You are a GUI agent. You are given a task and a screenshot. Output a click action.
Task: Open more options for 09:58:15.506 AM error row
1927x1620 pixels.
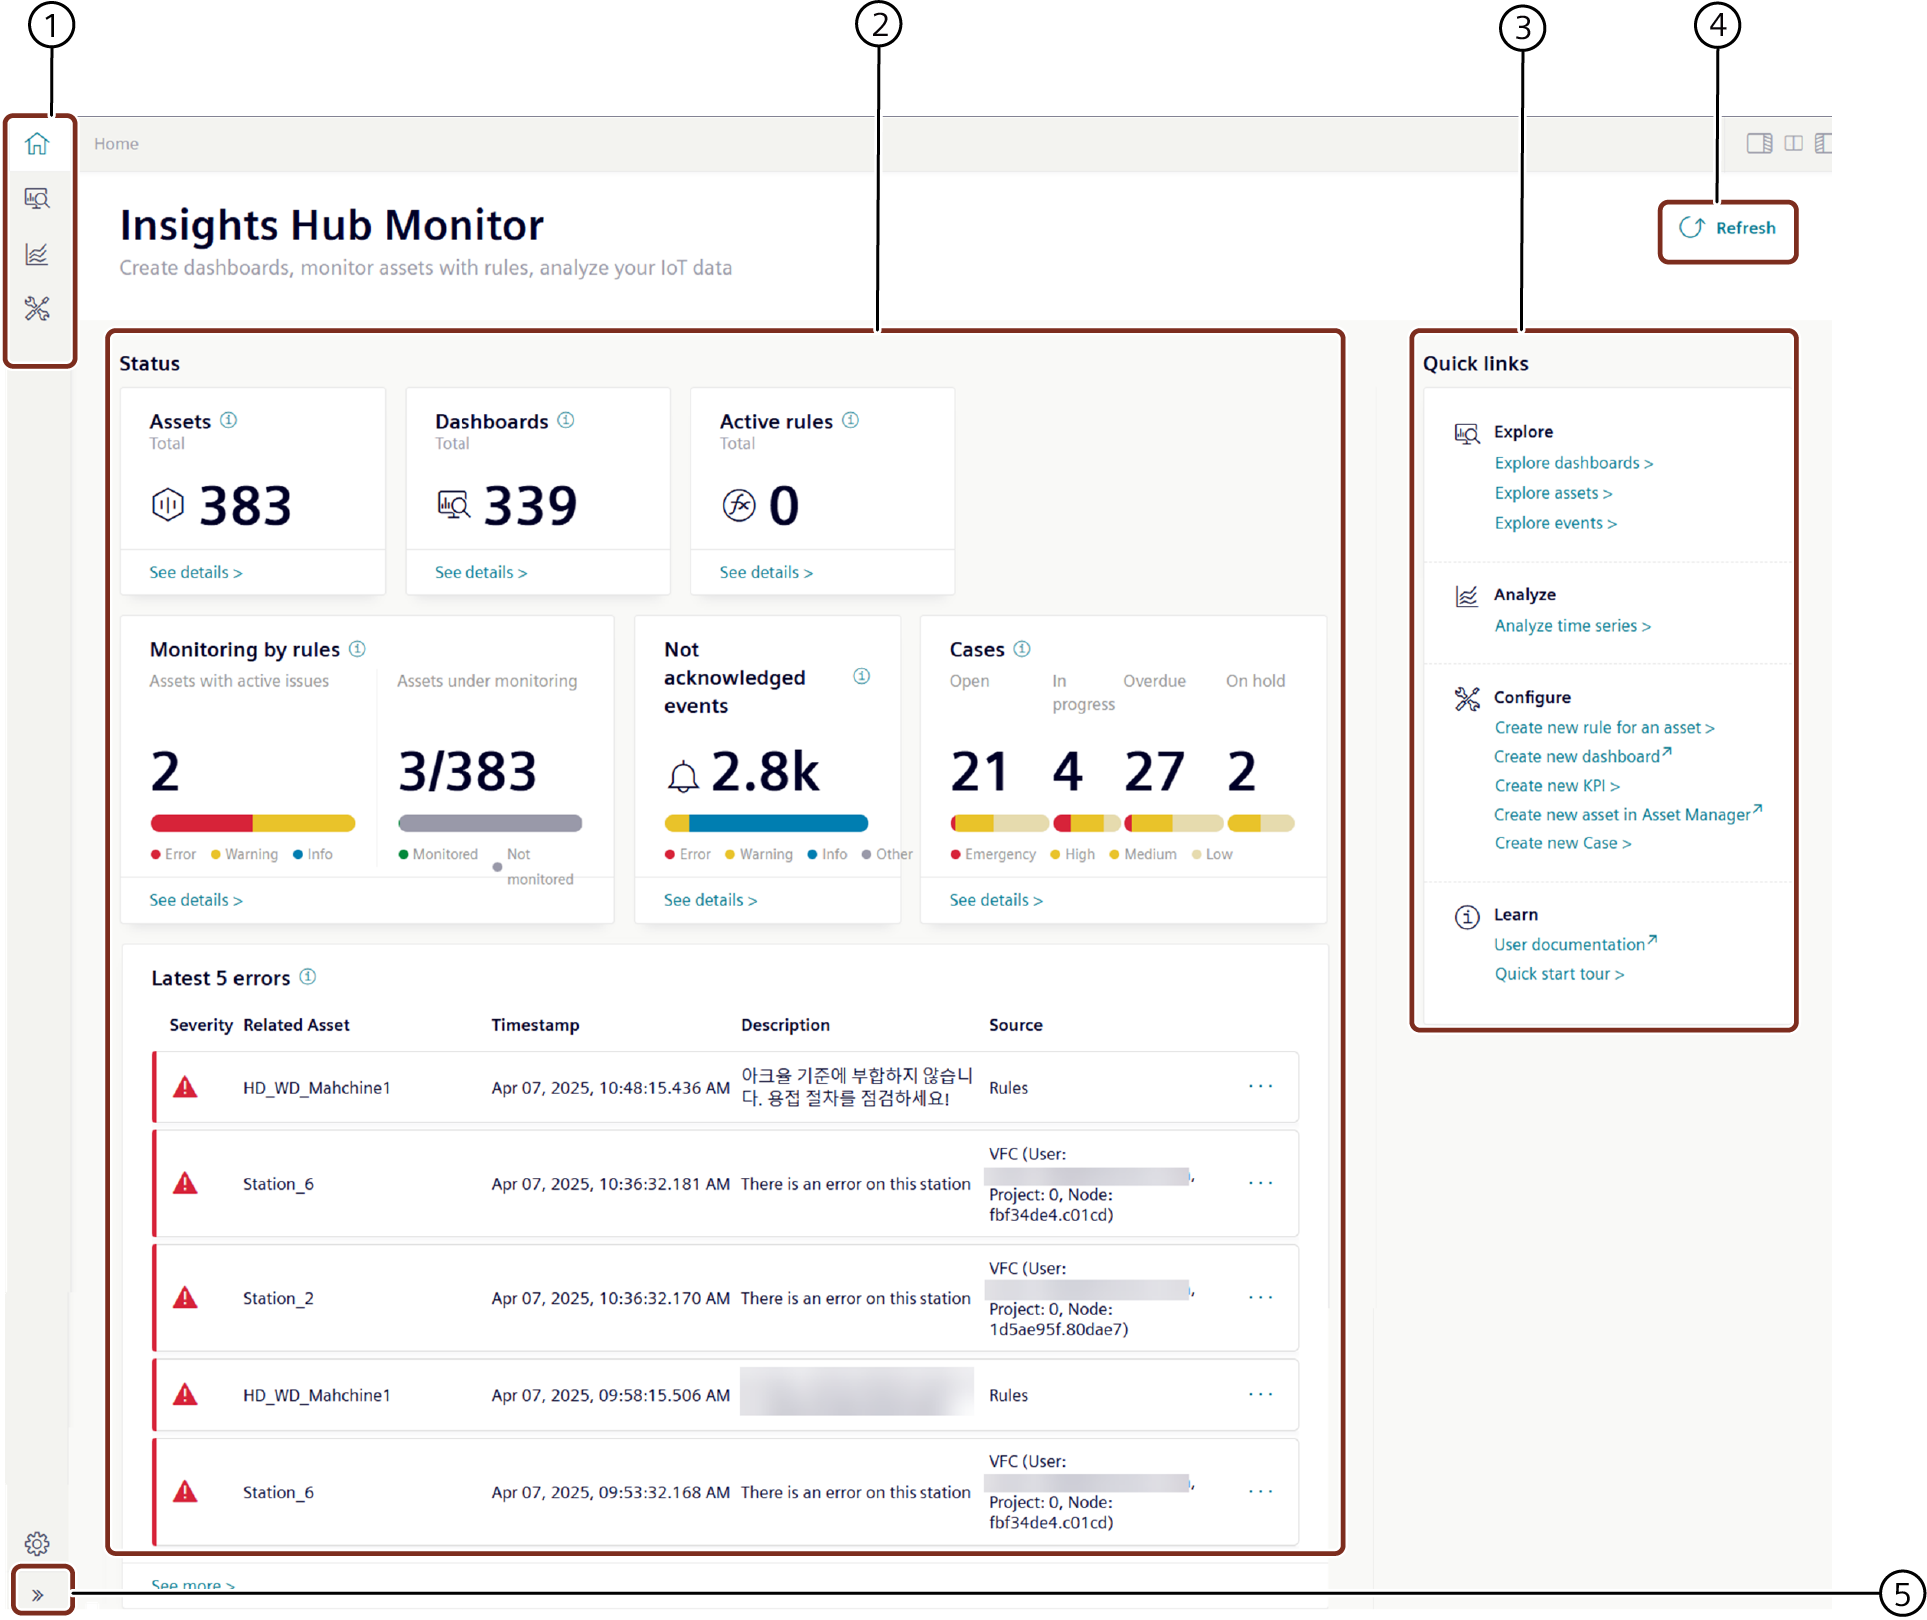click(1261, 1395)
